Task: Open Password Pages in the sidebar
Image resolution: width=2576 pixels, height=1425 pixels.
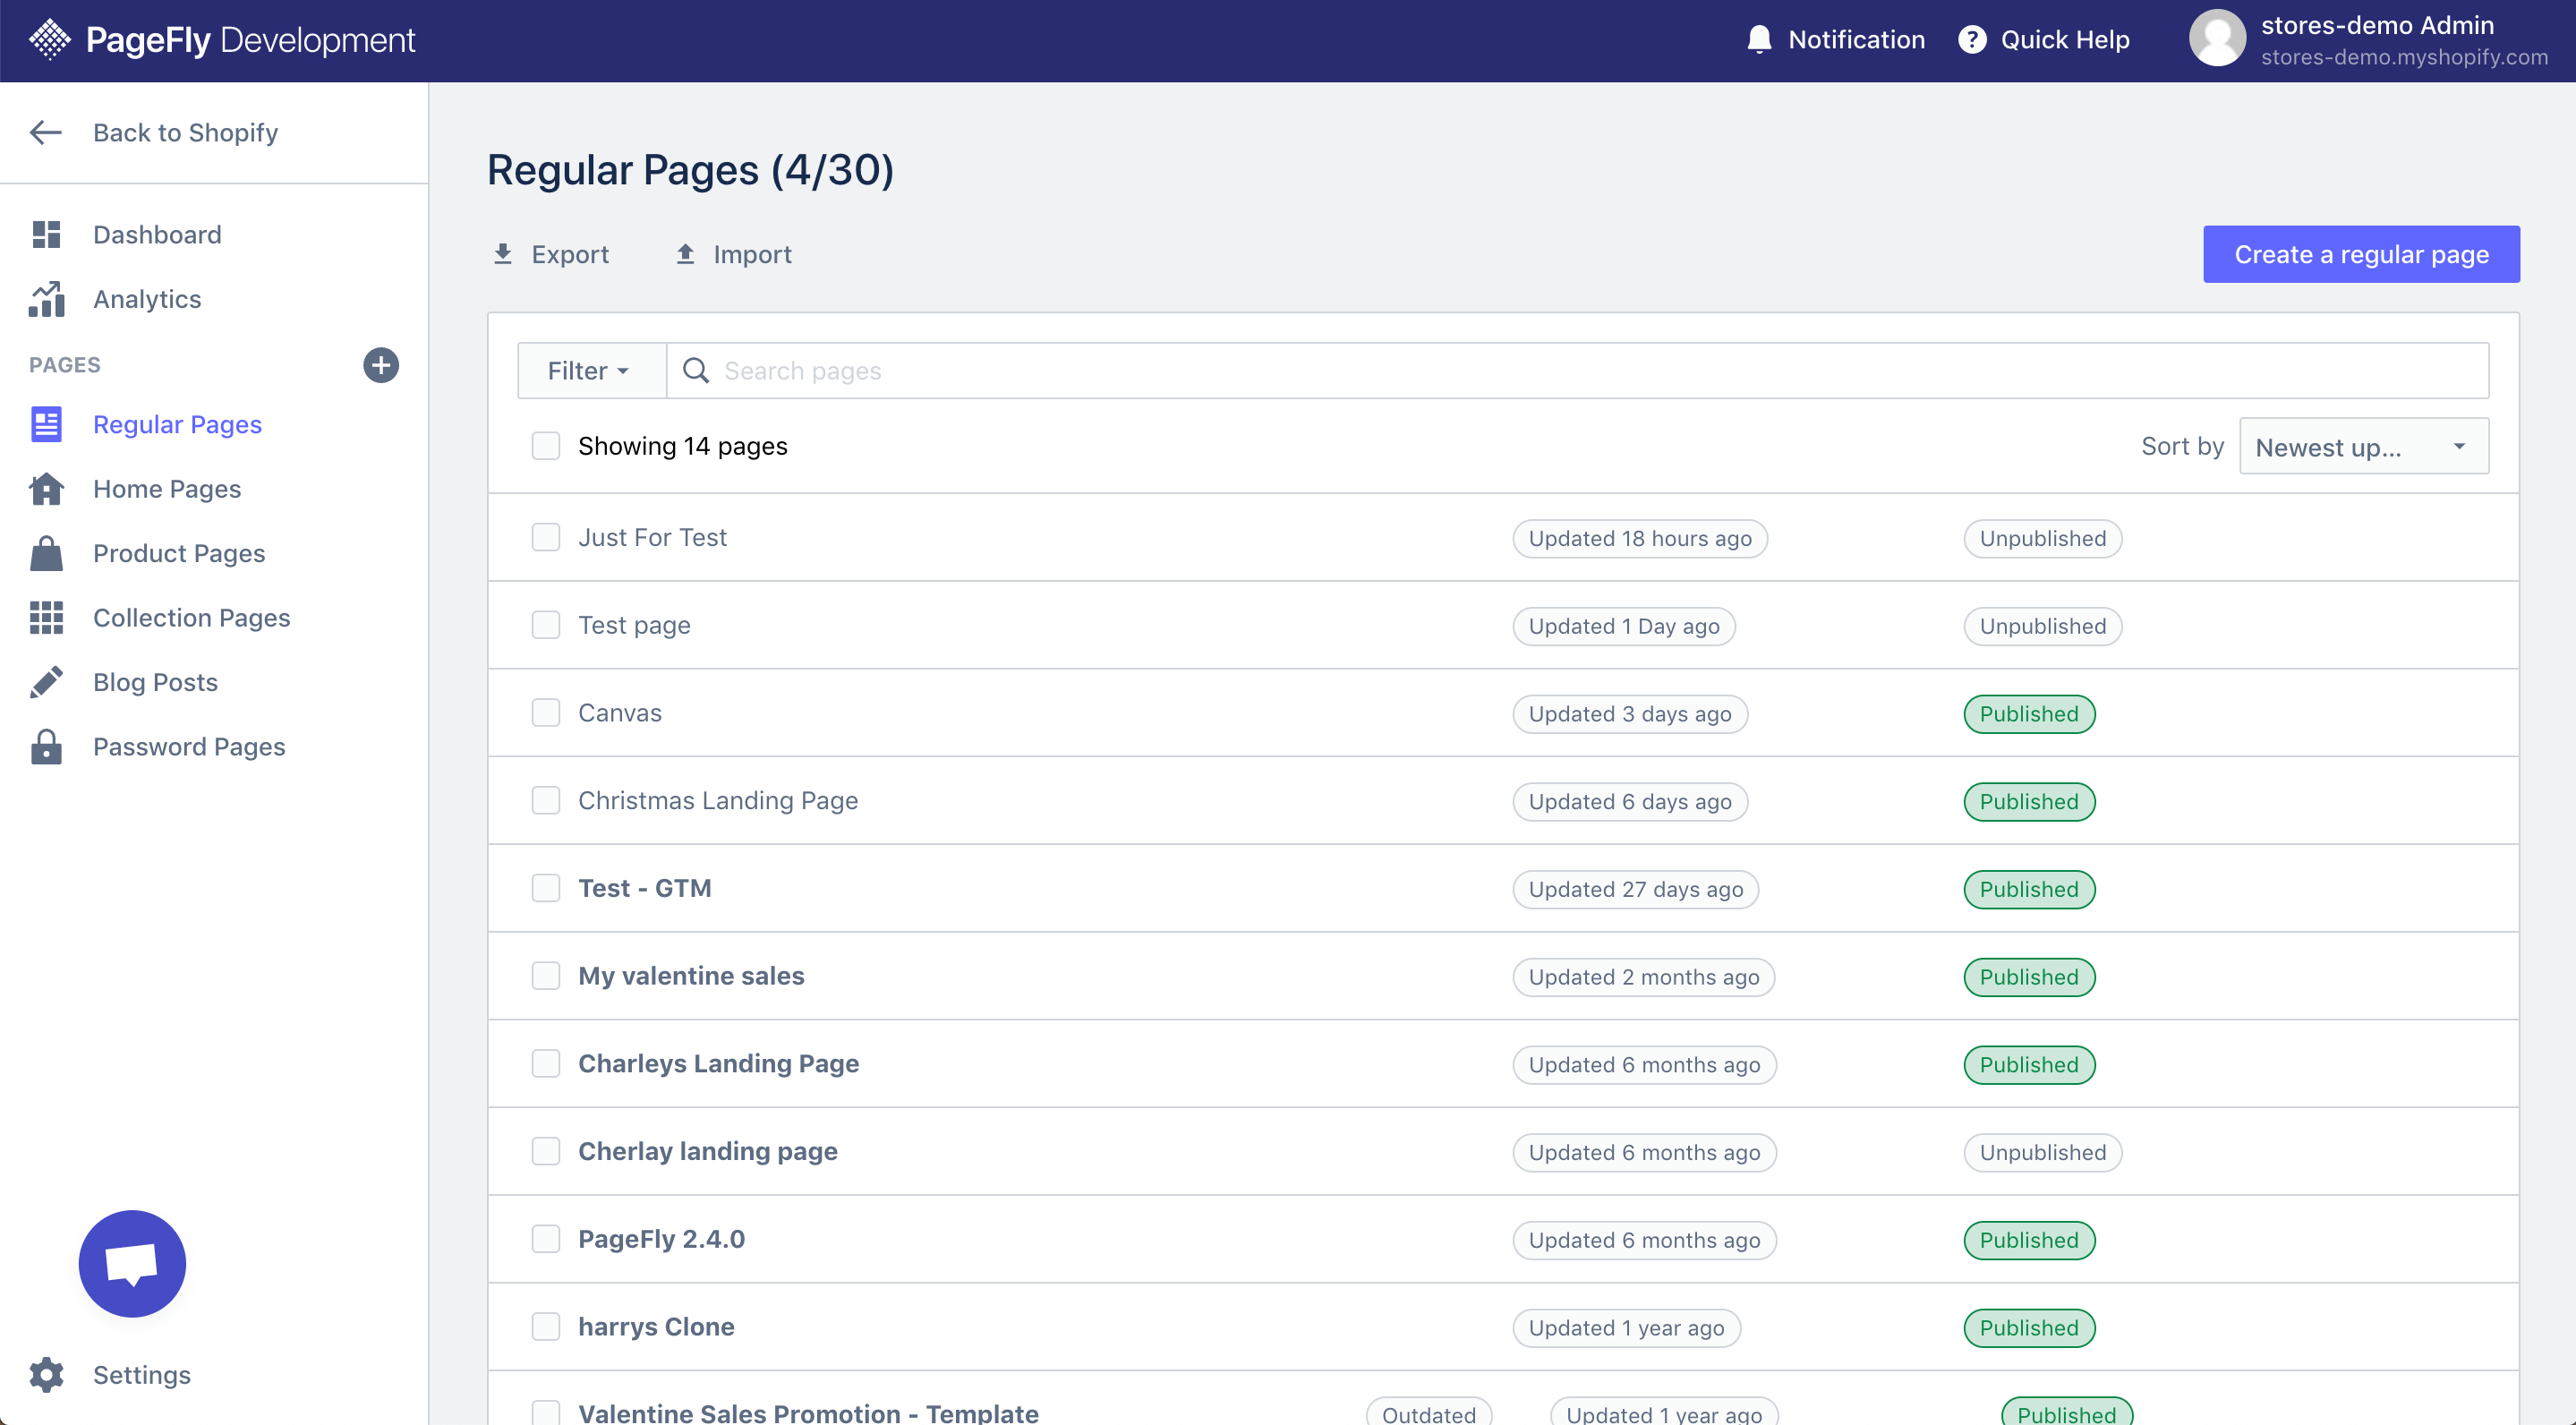Action: (189, 747)
